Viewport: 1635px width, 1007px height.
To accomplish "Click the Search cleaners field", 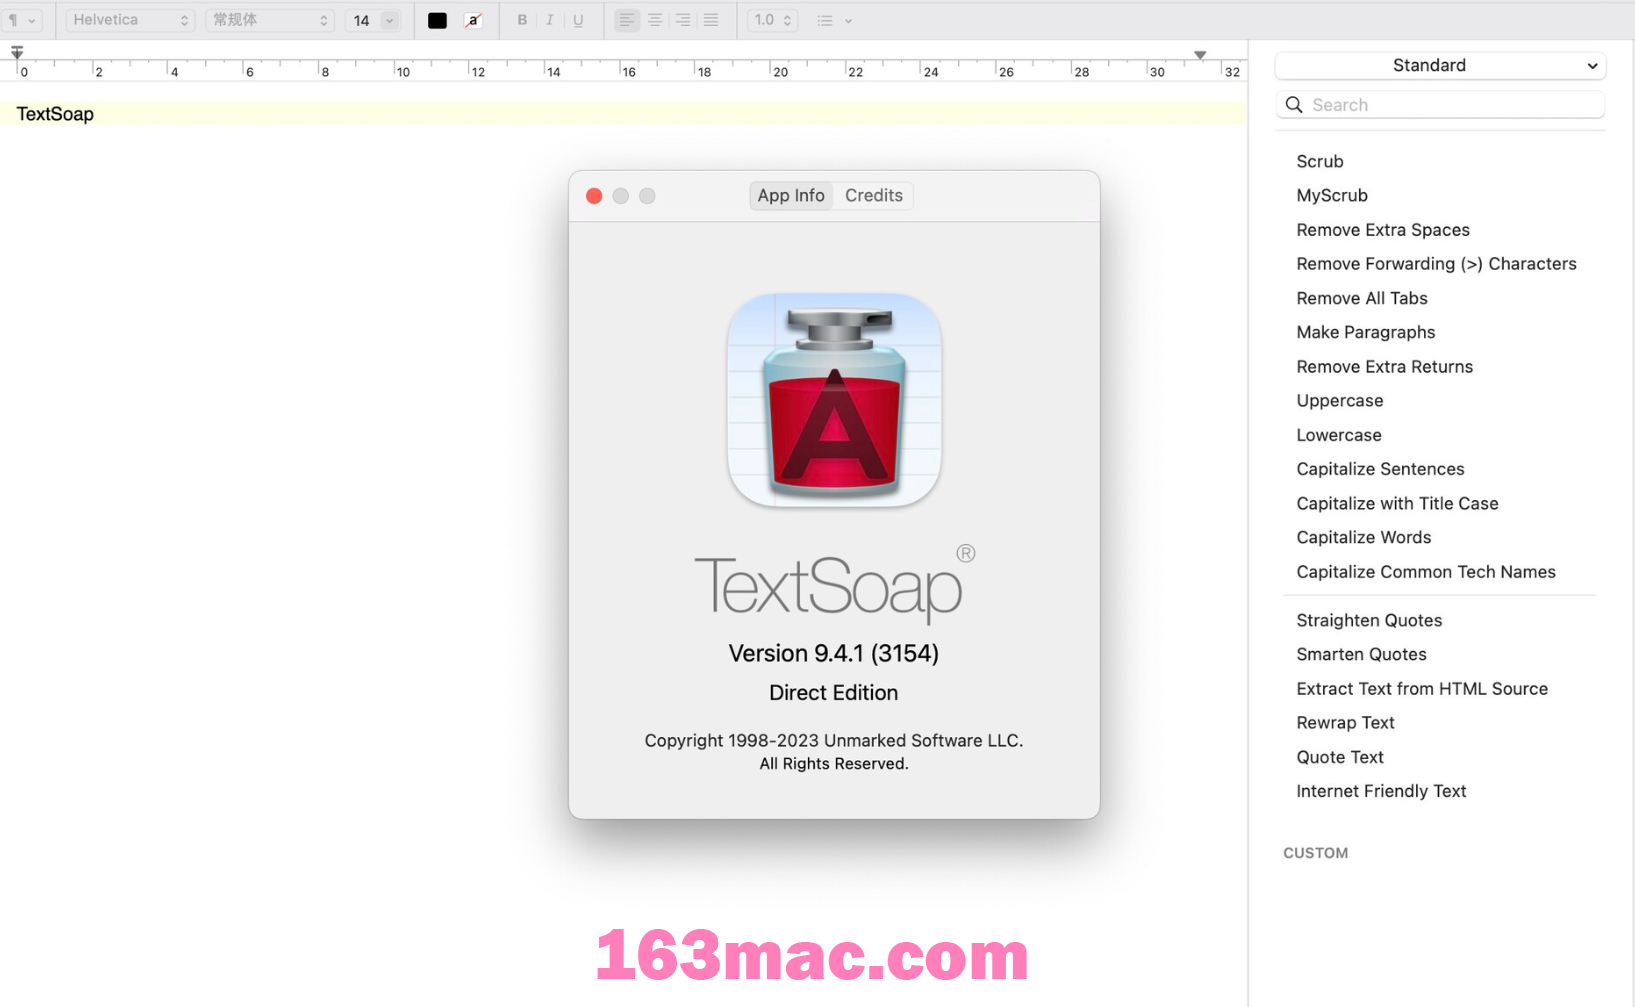I will (1440, 105).
